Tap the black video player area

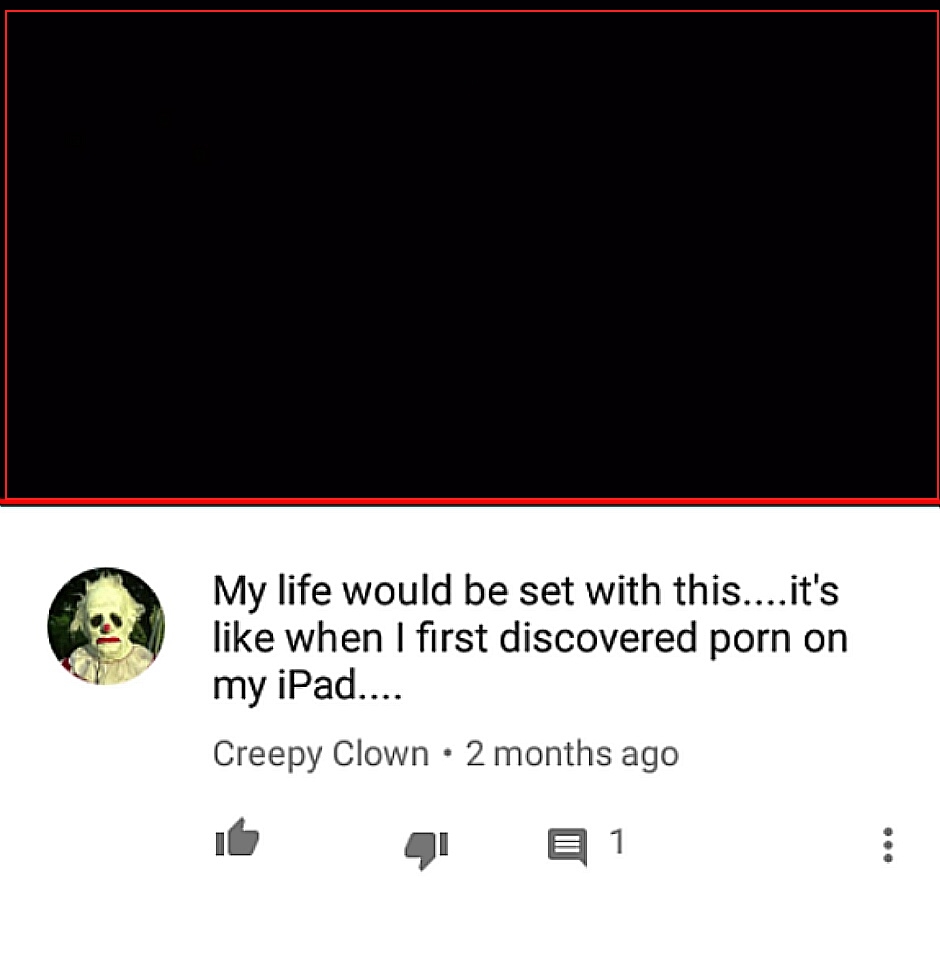click(x=470, y=254)
